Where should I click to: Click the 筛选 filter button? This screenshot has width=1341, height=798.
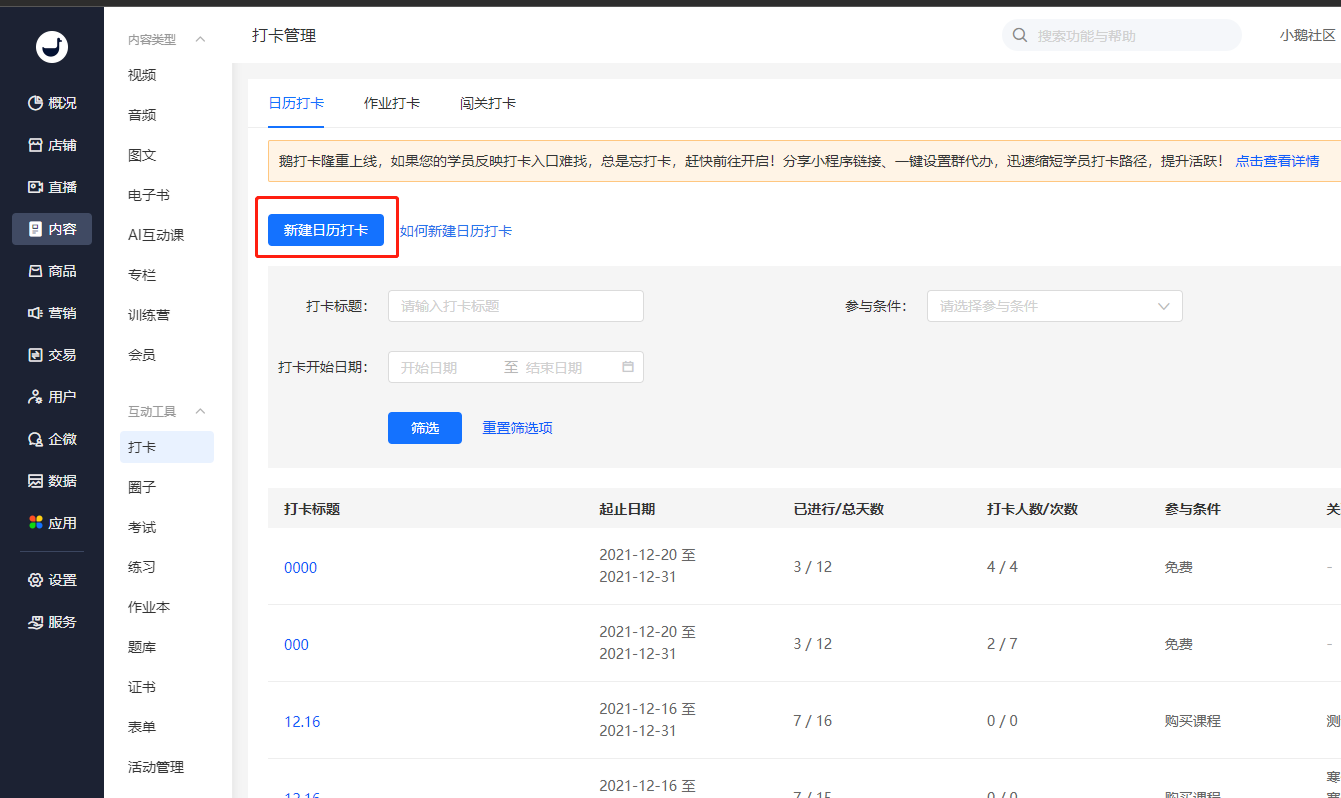click(x=425, y=428)
